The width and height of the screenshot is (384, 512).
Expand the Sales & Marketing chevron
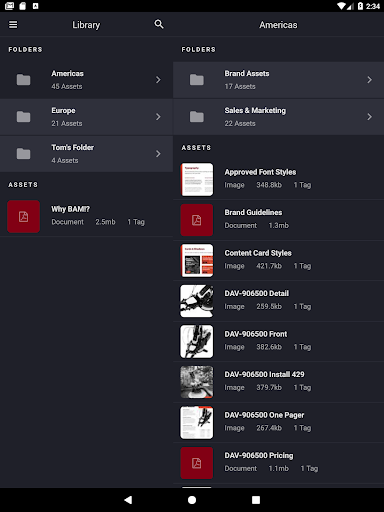[x=369, y=117]
